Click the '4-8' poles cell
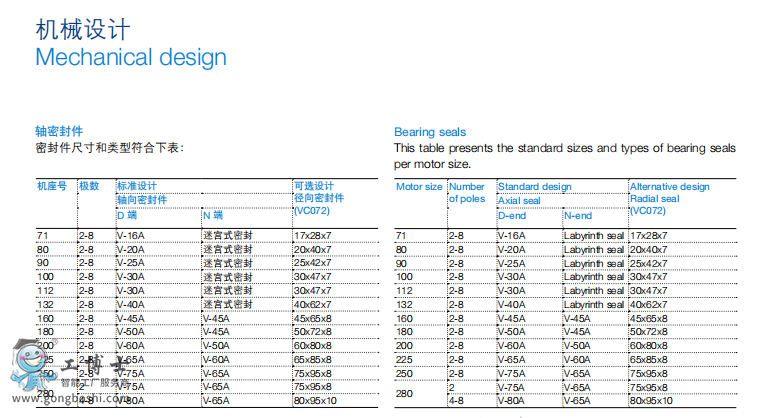The height and width of the screenshot is (418, 765). tap(456, 401)
